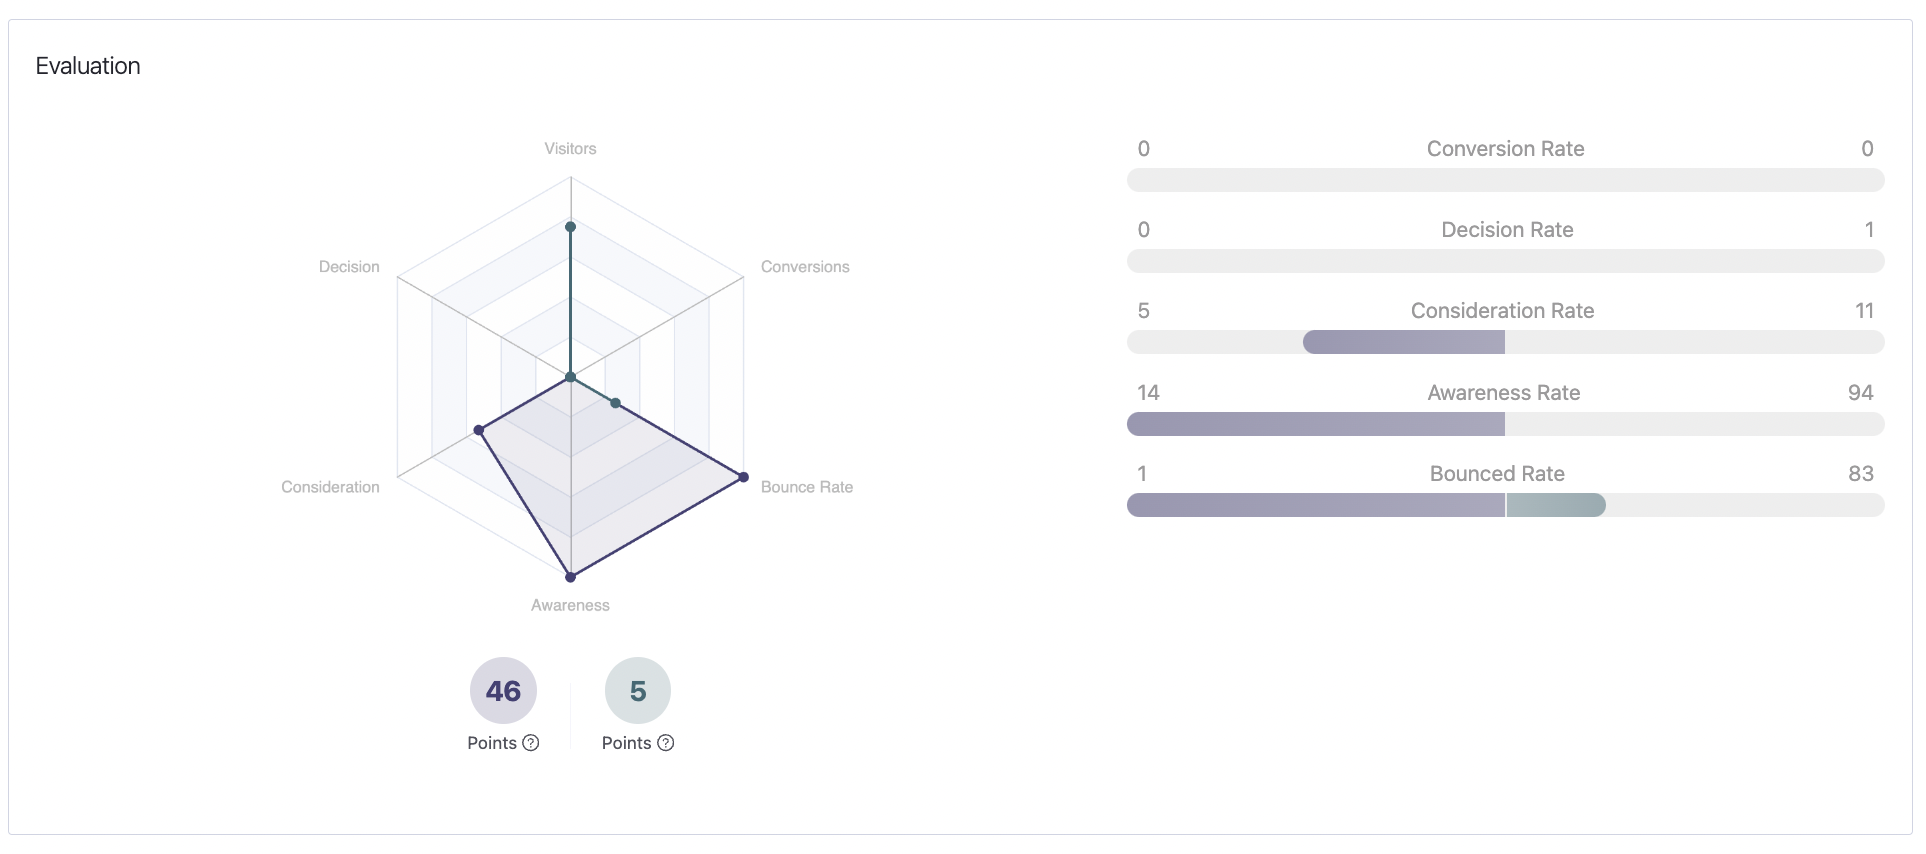The height and width of the screenshot is (854, 1926).
Task: Click the Bounce Rate axis label
Action: (x=806, y=487)
